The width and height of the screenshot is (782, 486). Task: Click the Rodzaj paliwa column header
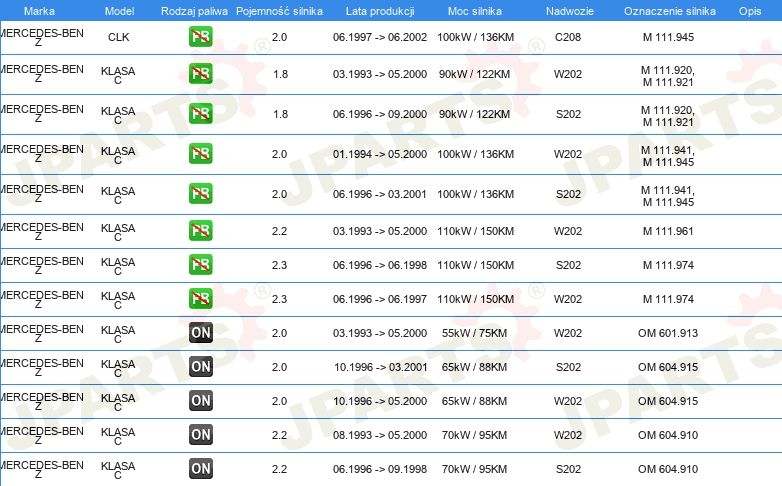(x=194, y=11)
